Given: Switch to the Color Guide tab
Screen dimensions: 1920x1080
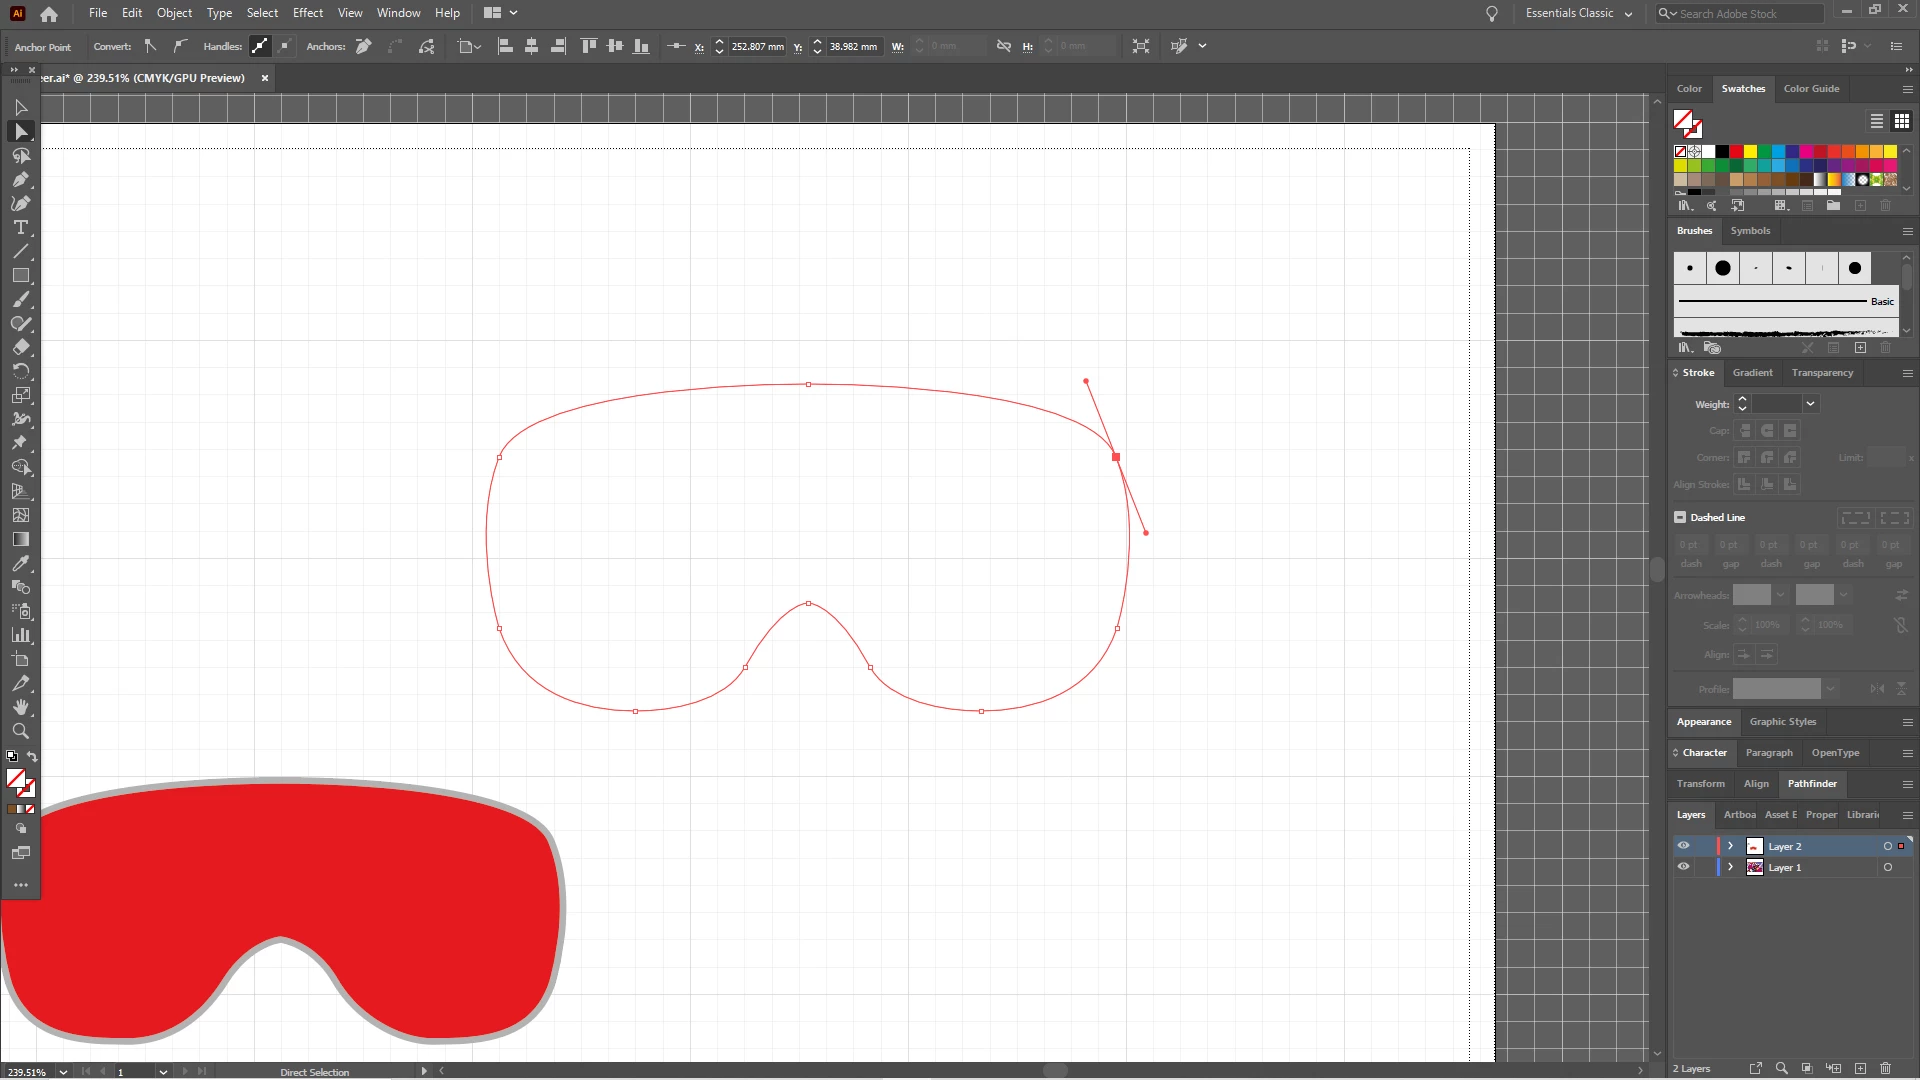Looking at the screenshot, I should pyautogui.click(x=1811, y=88).
